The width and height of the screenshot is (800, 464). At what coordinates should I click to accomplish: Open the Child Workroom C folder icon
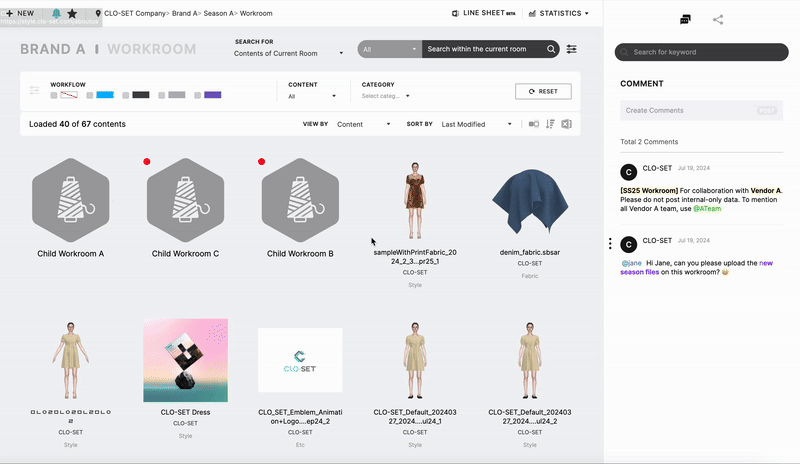[x=185, y=200]
